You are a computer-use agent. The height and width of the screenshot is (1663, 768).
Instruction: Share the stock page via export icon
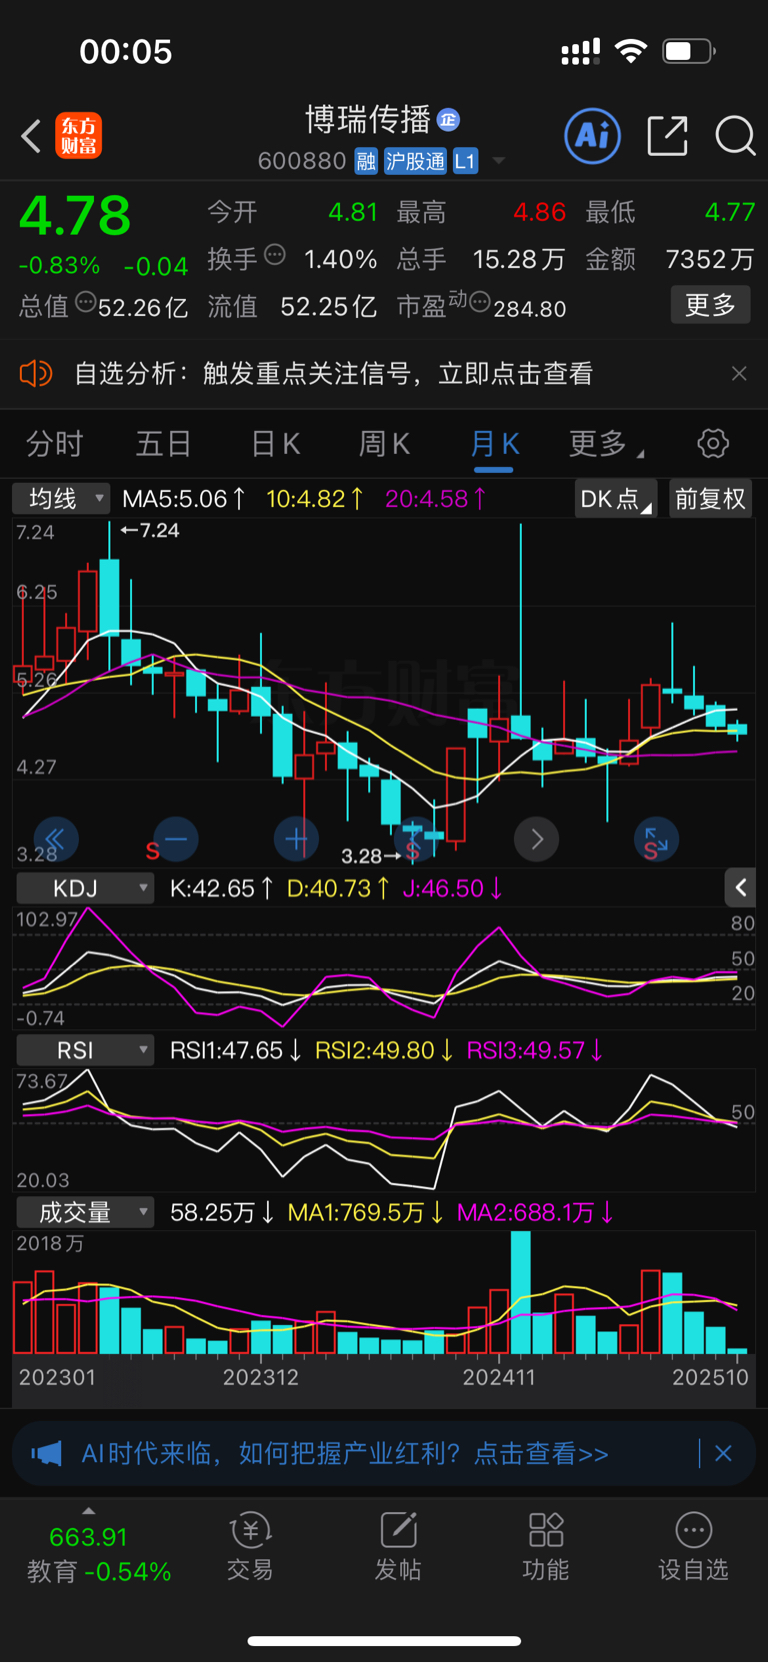pyautogui.click(x=667, y=135)
